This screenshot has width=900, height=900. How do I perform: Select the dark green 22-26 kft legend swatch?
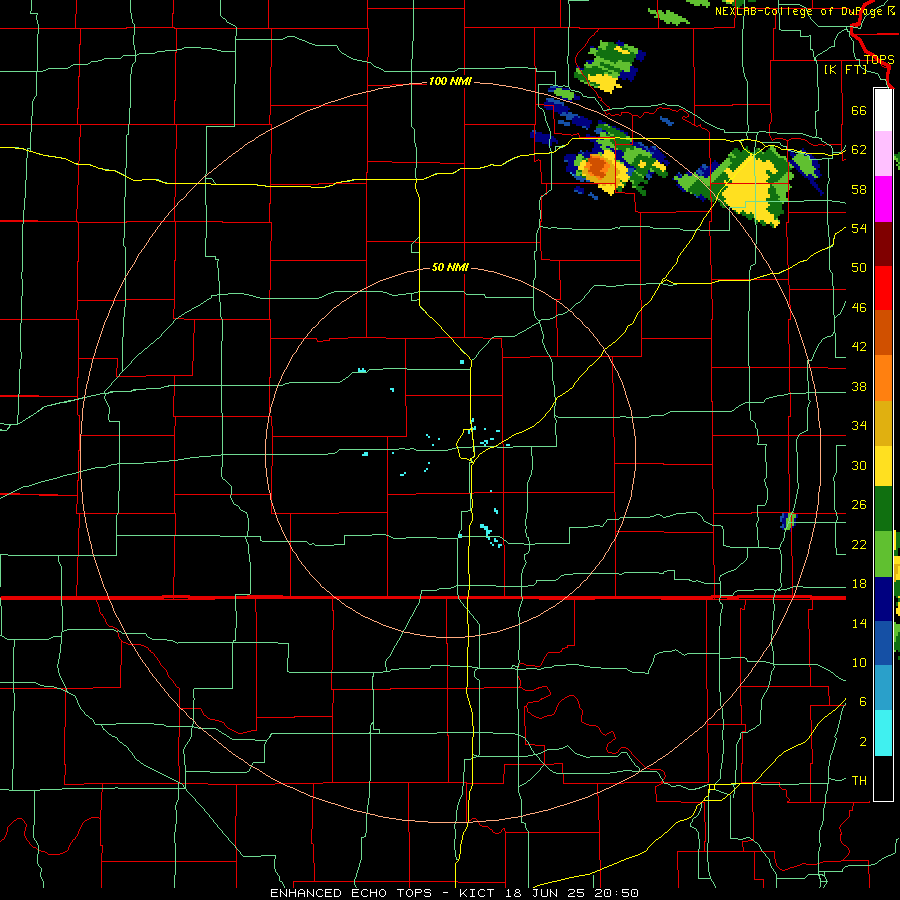pyautogui.click(x=883, y=509)
